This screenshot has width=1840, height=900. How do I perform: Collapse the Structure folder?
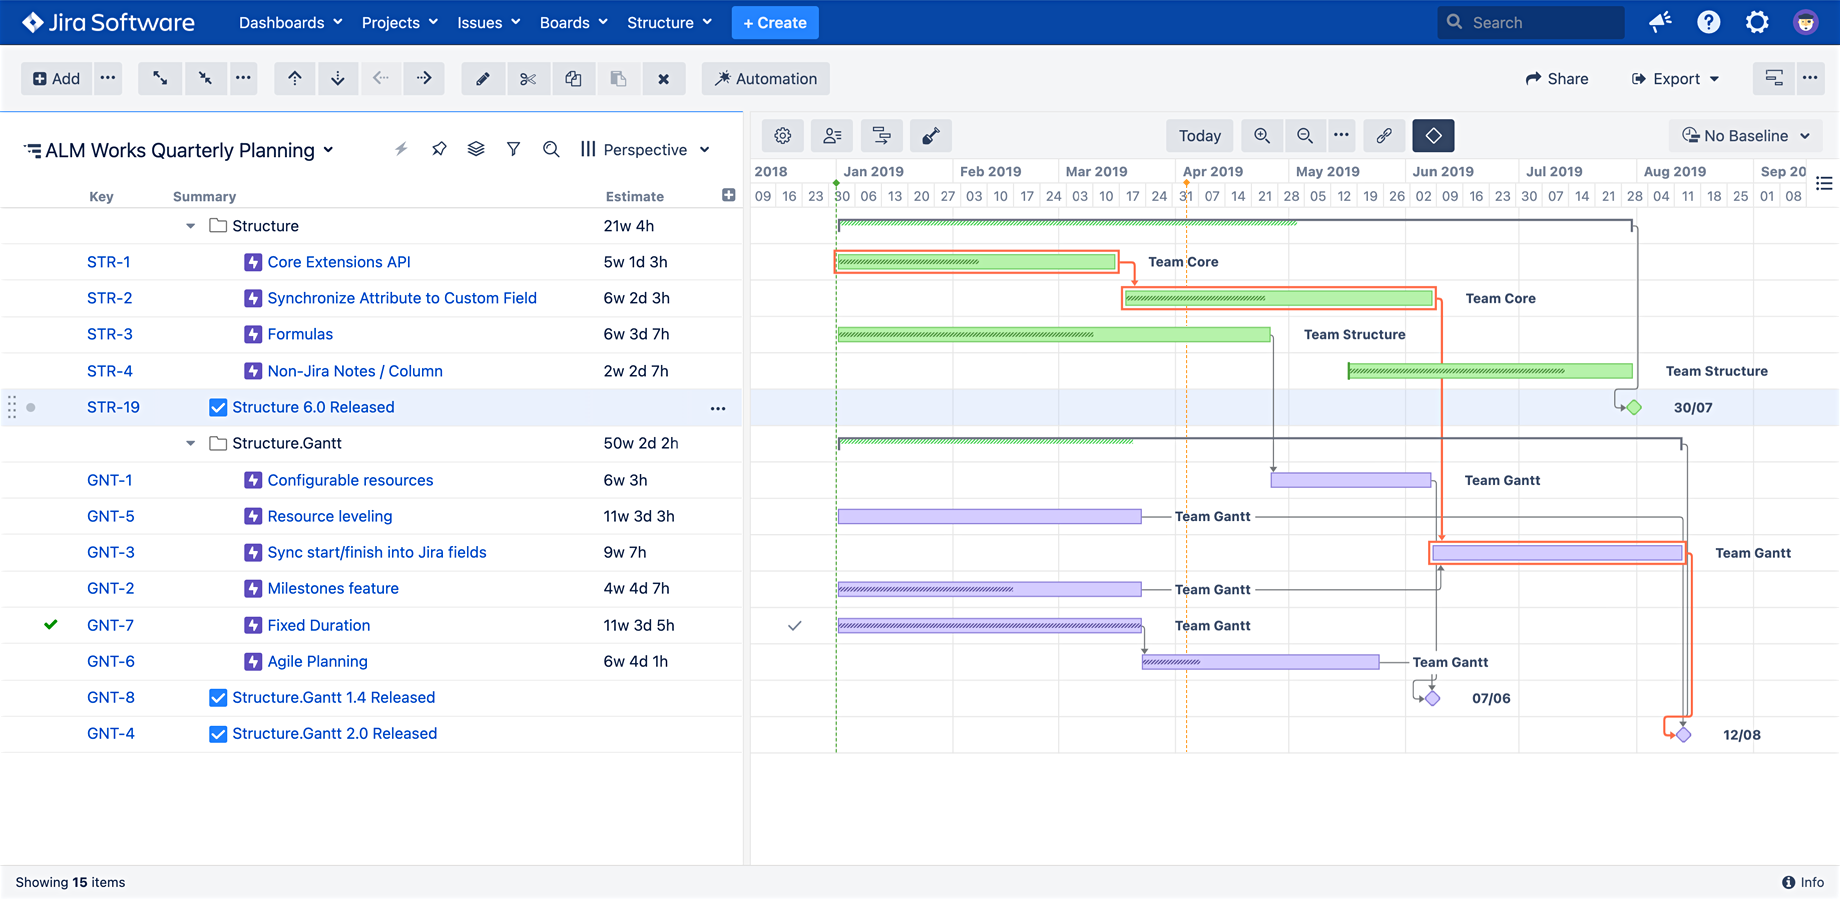coord(190,226)
